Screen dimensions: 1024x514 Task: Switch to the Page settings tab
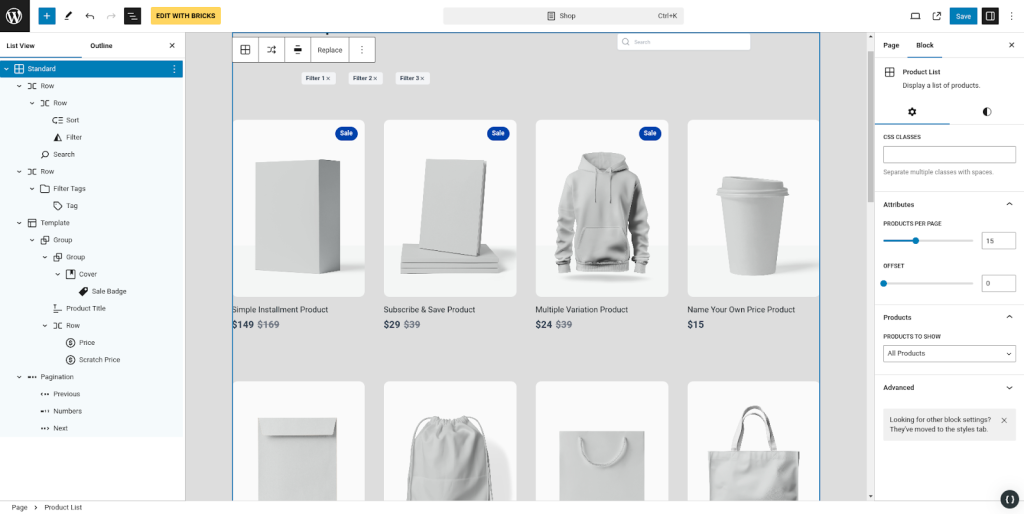[891, 45]
